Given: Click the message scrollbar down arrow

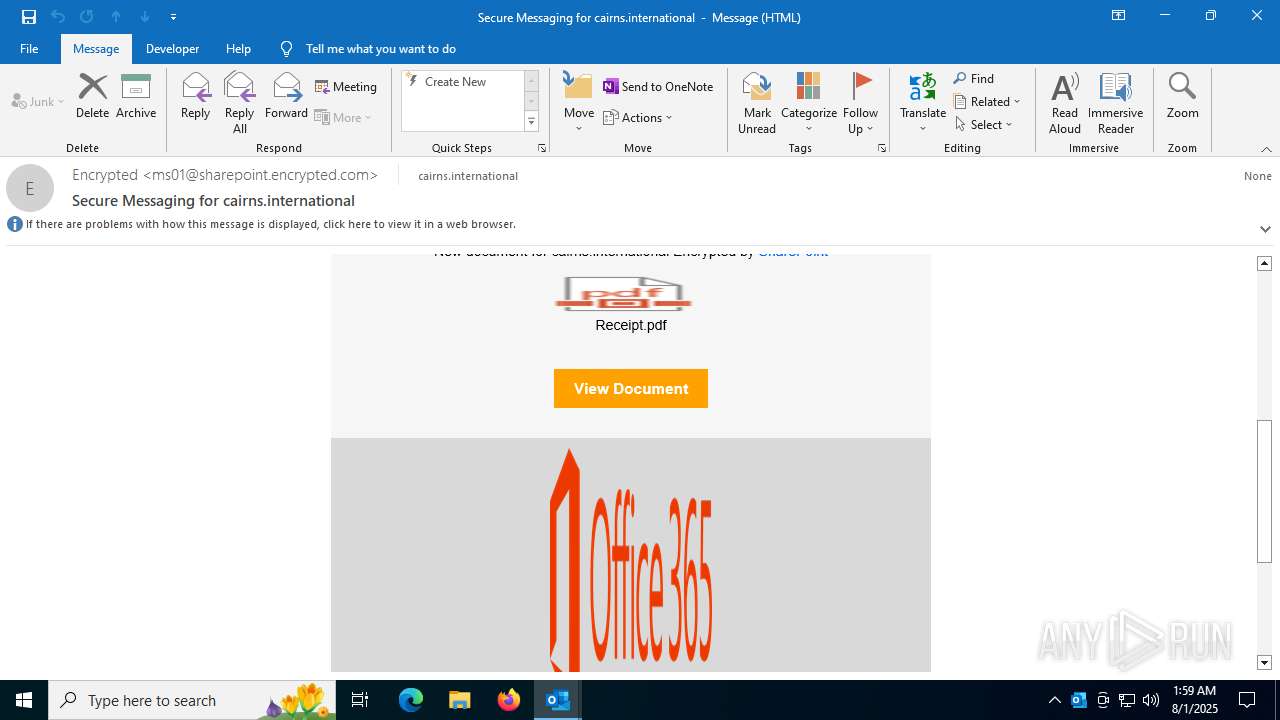Looking at the screenshot, I should (1264, 663).
